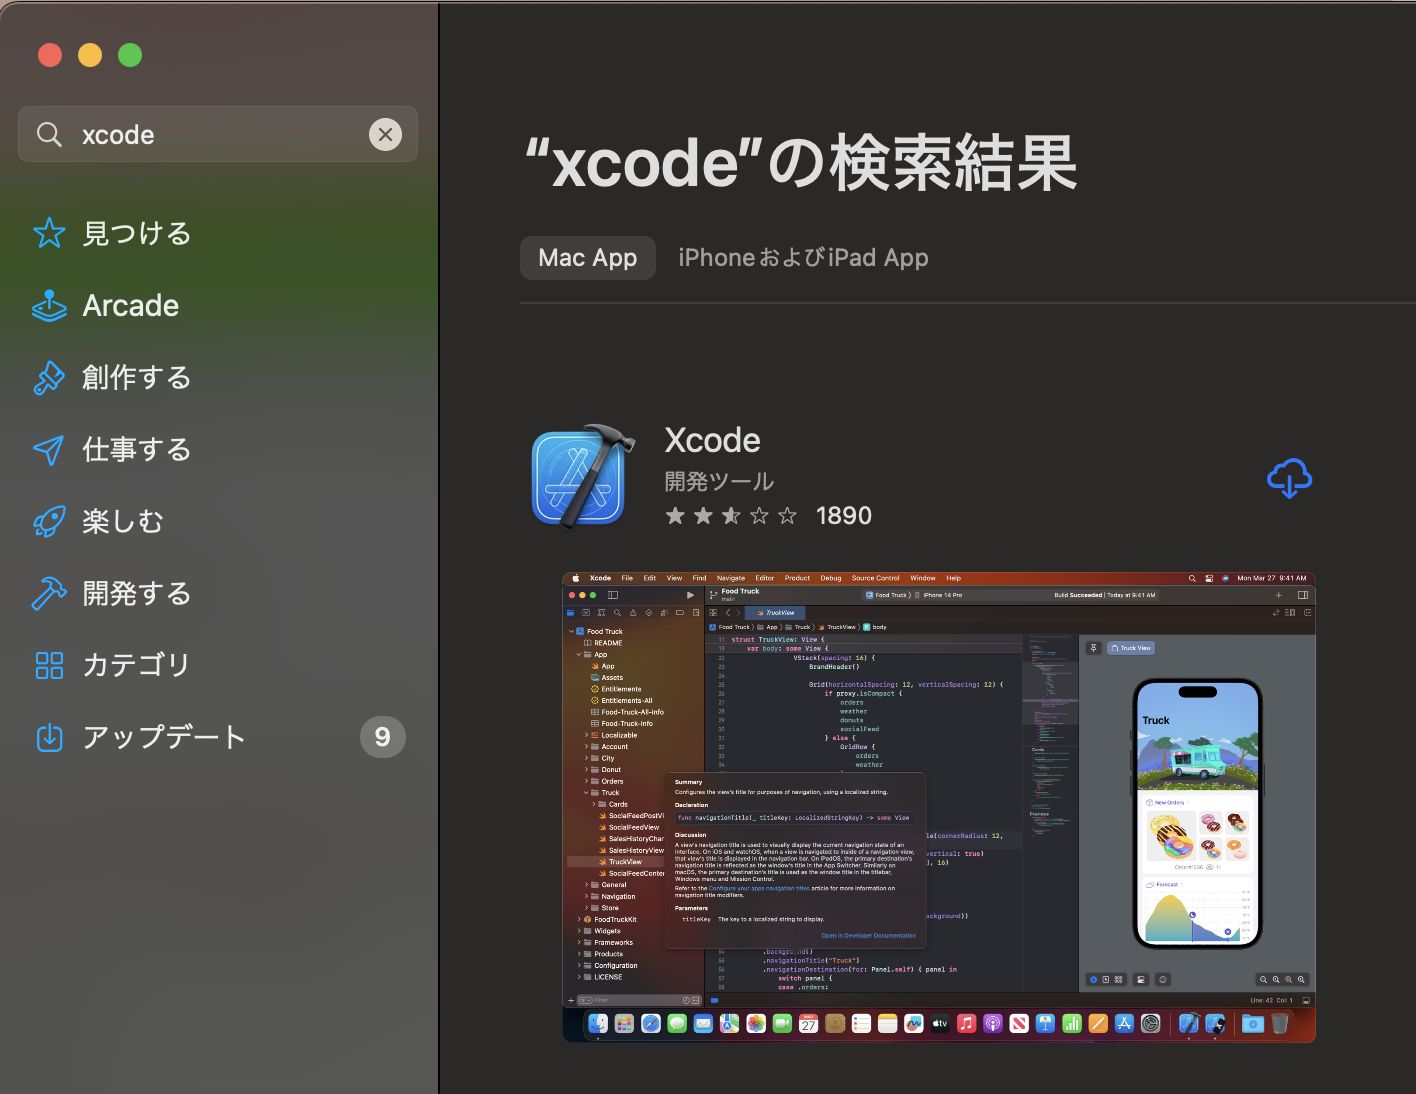Click the cloud download icon for Xcode
Screen dimensions: 1416x1094
point(1289,478)
